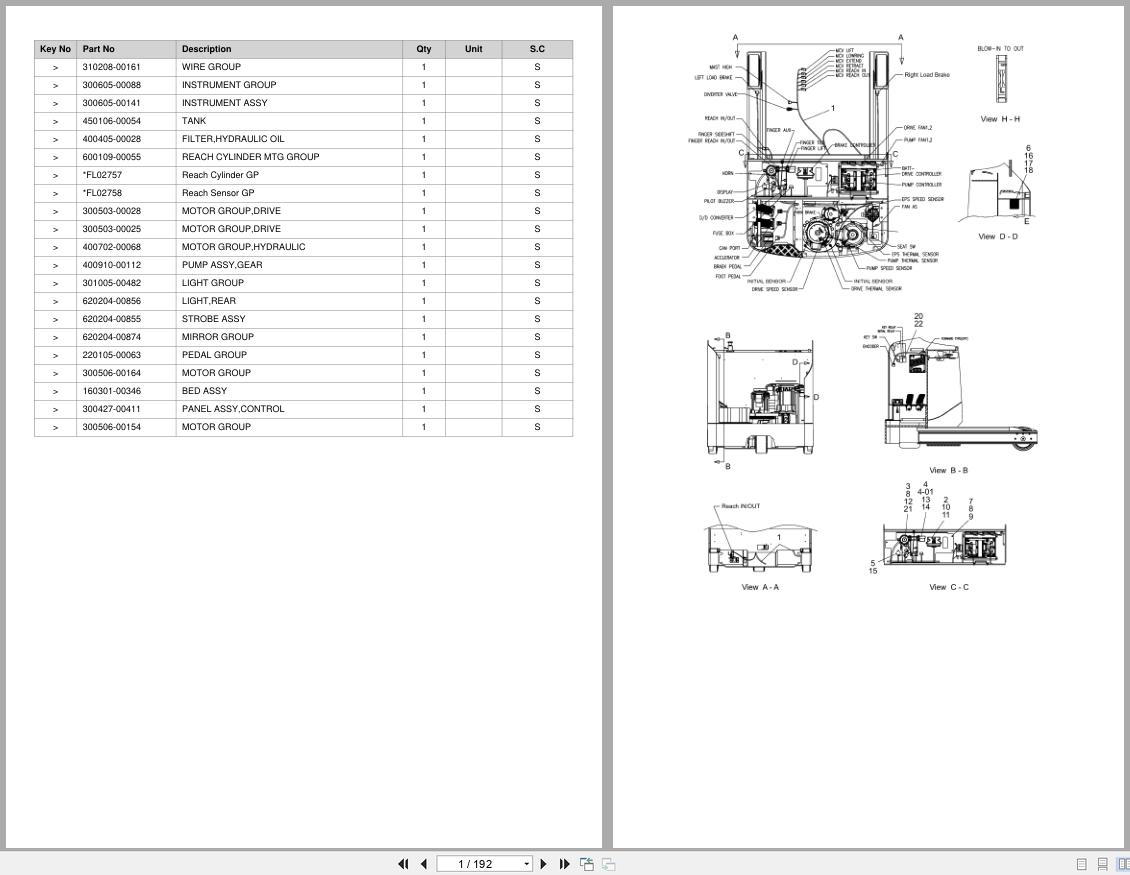Select part number 450106-00054
This screenshot has height=875, width=1130.
click(x=112, y=121)
